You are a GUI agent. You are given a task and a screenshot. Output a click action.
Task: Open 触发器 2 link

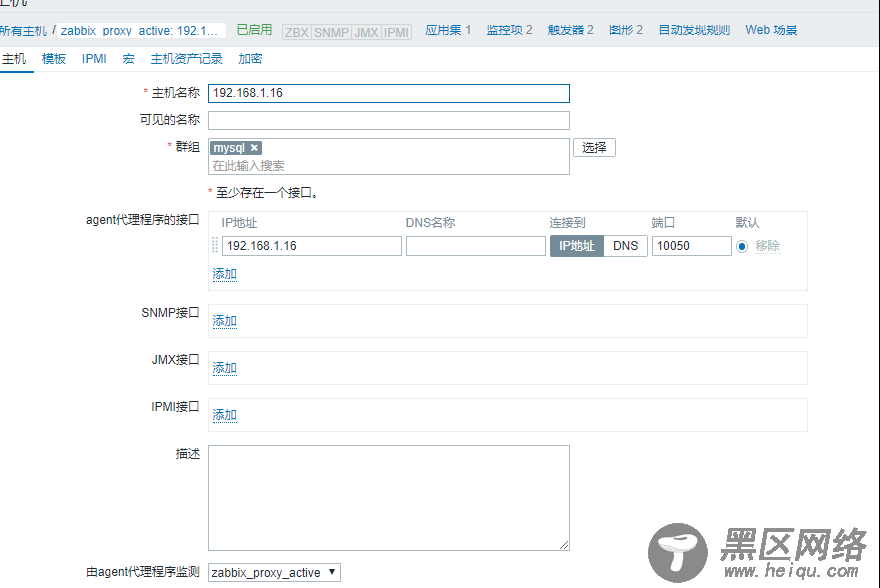(x=570, y=30)
